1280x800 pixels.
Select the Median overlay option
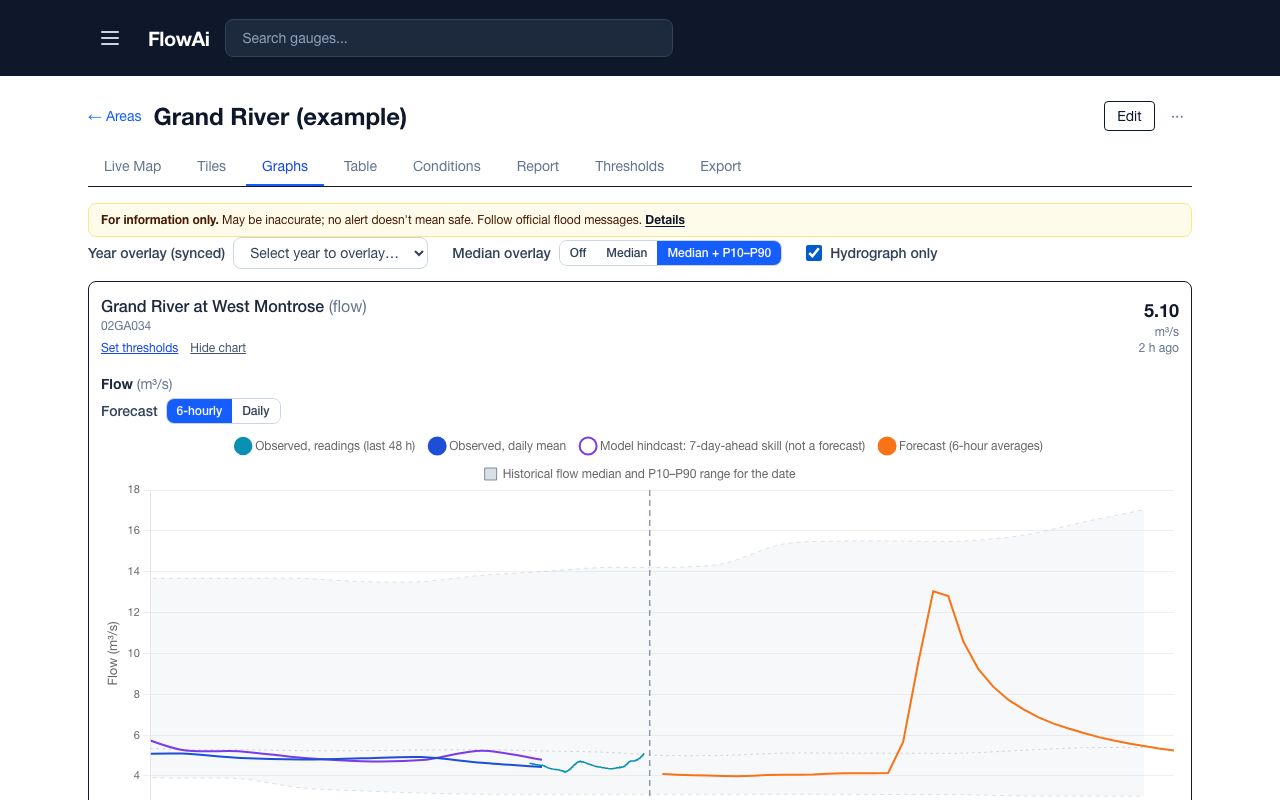[626, 253]
